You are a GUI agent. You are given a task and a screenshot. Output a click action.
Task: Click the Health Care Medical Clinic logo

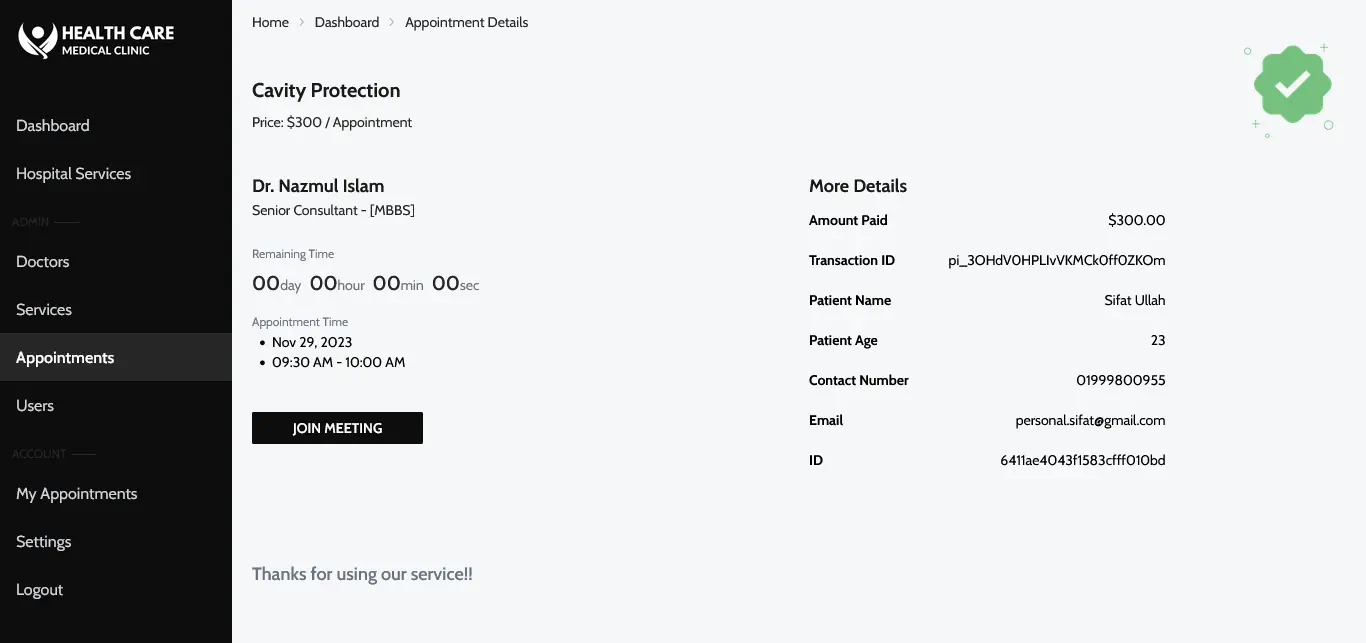(x=96, y=40)
